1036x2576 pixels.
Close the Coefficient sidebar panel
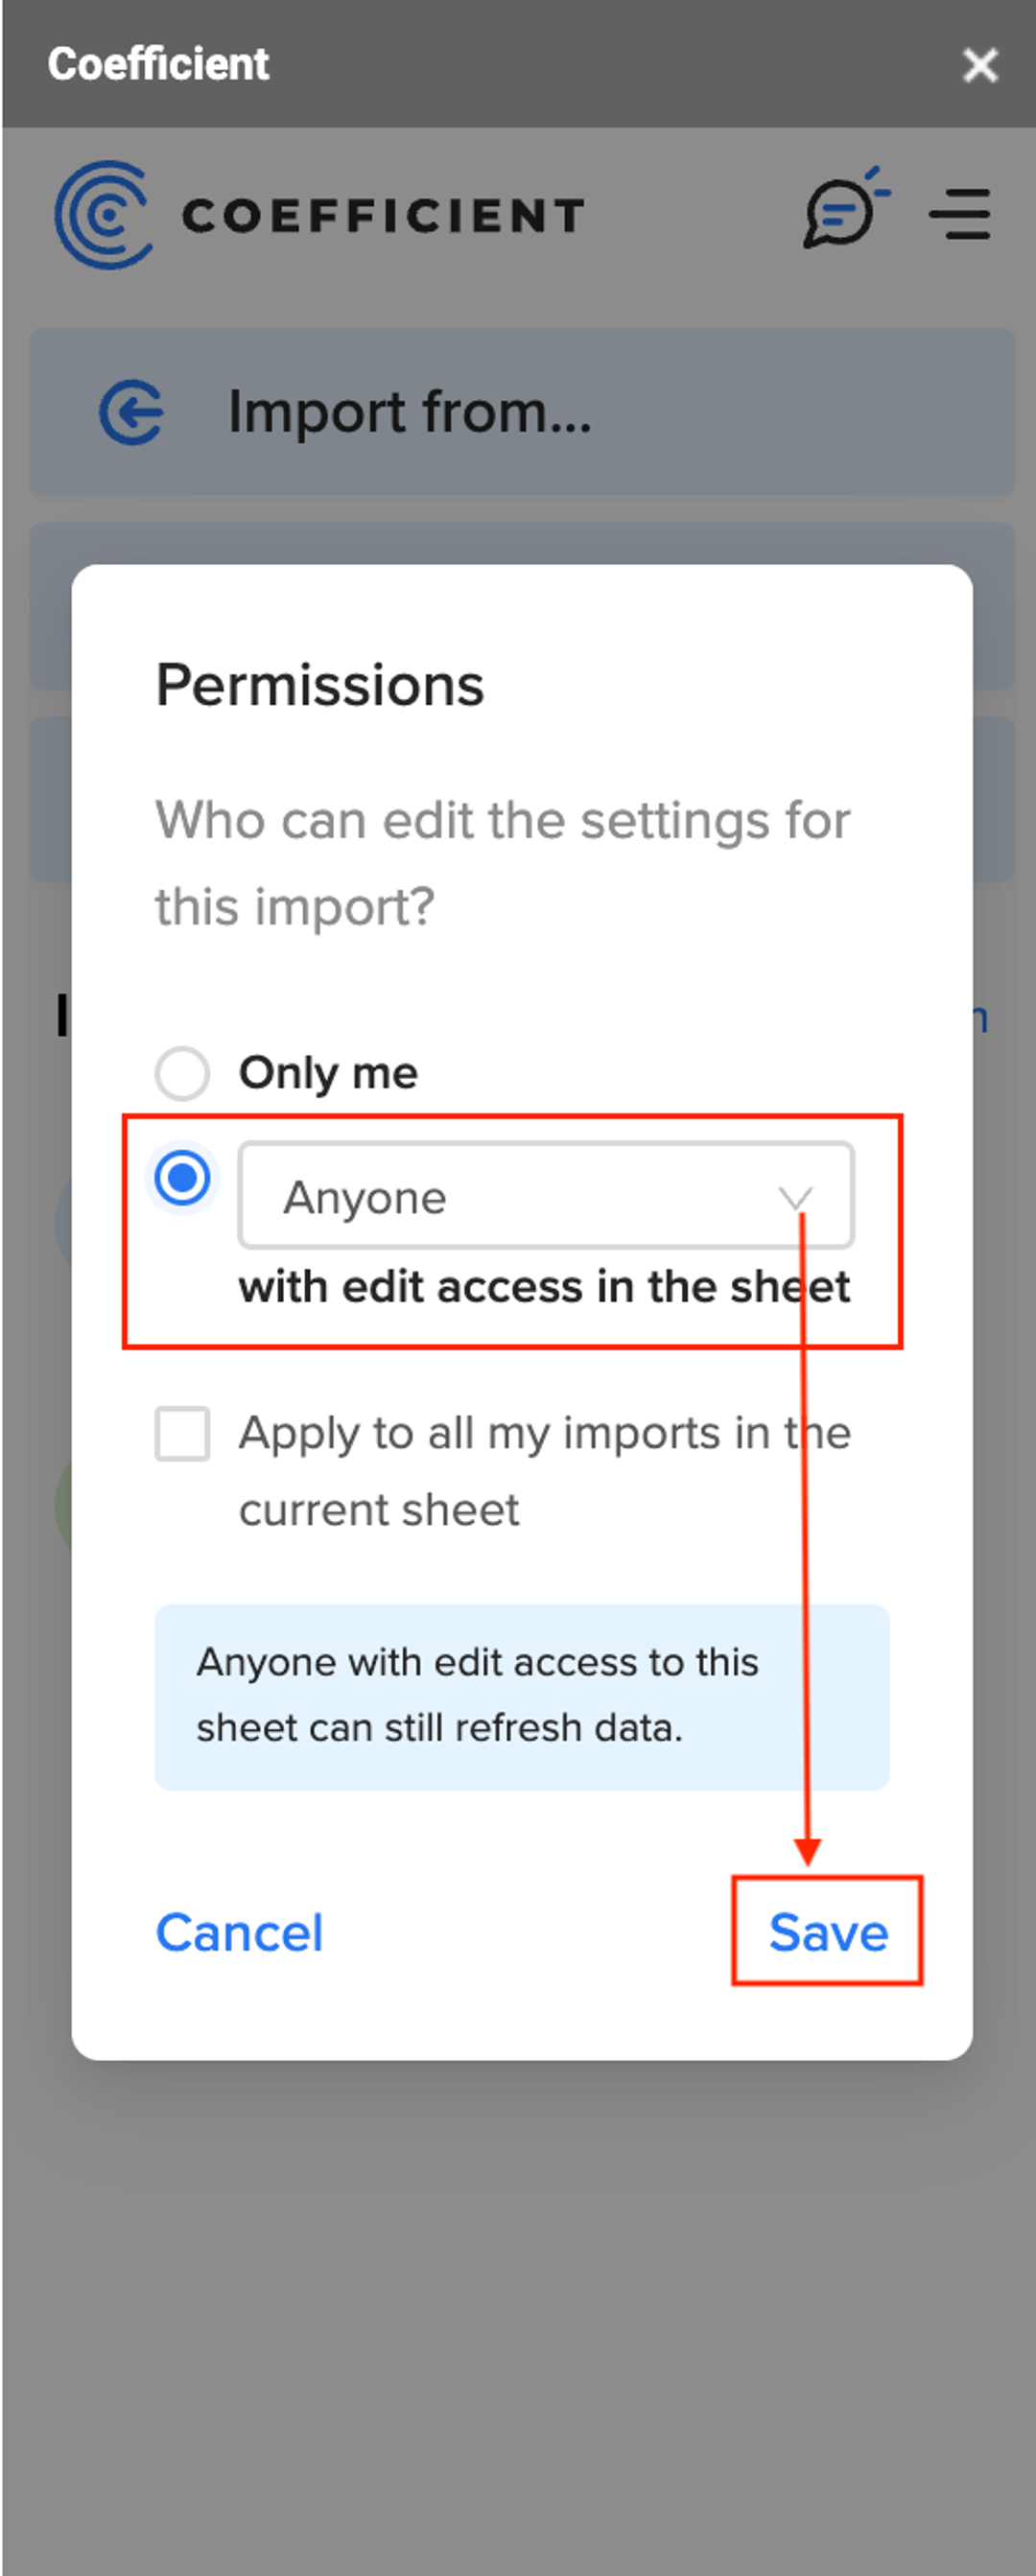coord(980,65)
